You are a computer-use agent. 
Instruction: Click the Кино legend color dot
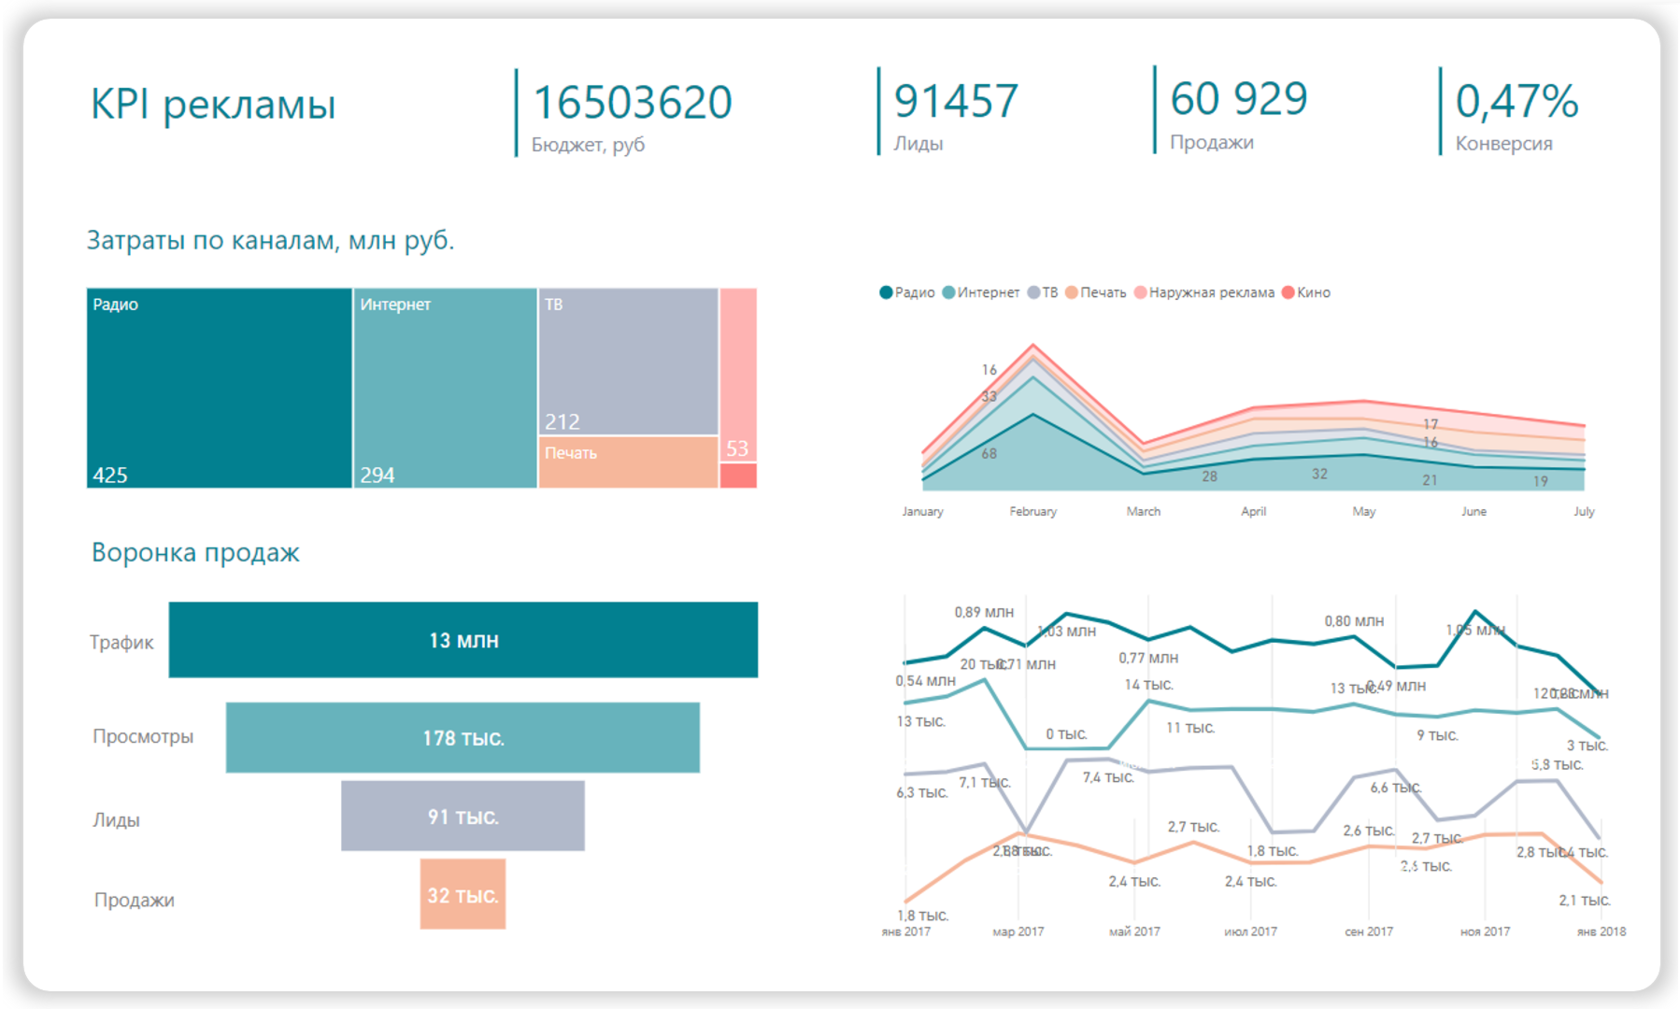[1288, 293]
